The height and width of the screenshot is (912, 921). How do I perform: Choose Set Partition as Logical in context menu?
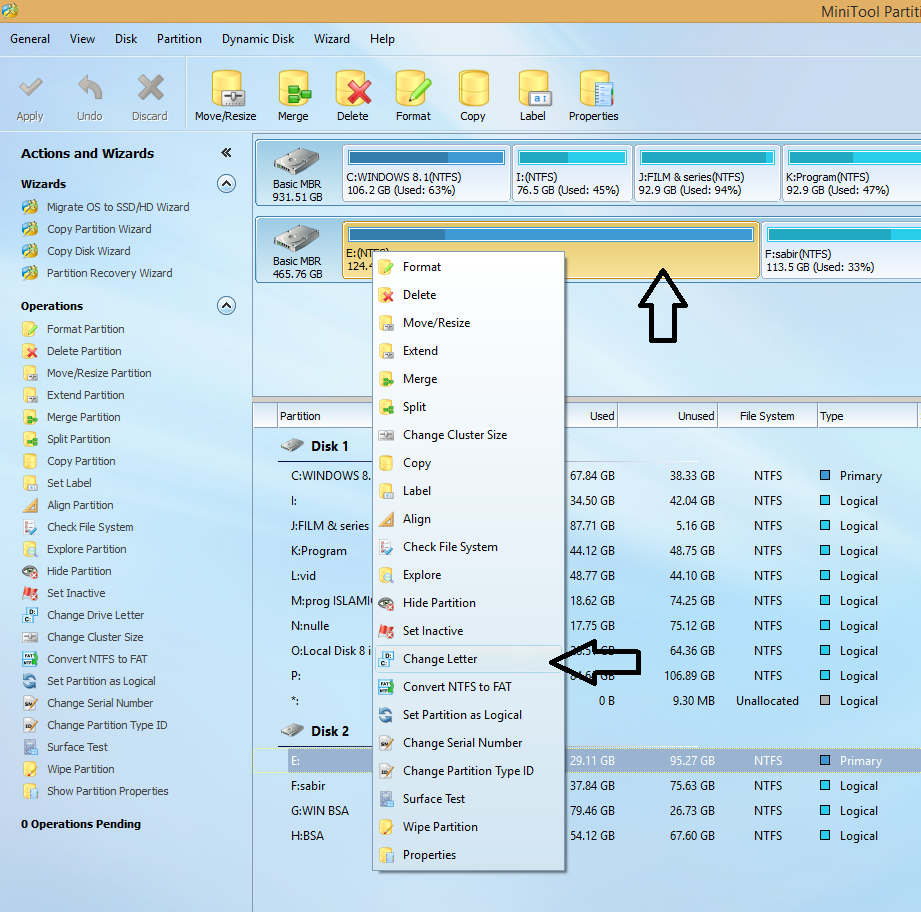coord(469,715)
